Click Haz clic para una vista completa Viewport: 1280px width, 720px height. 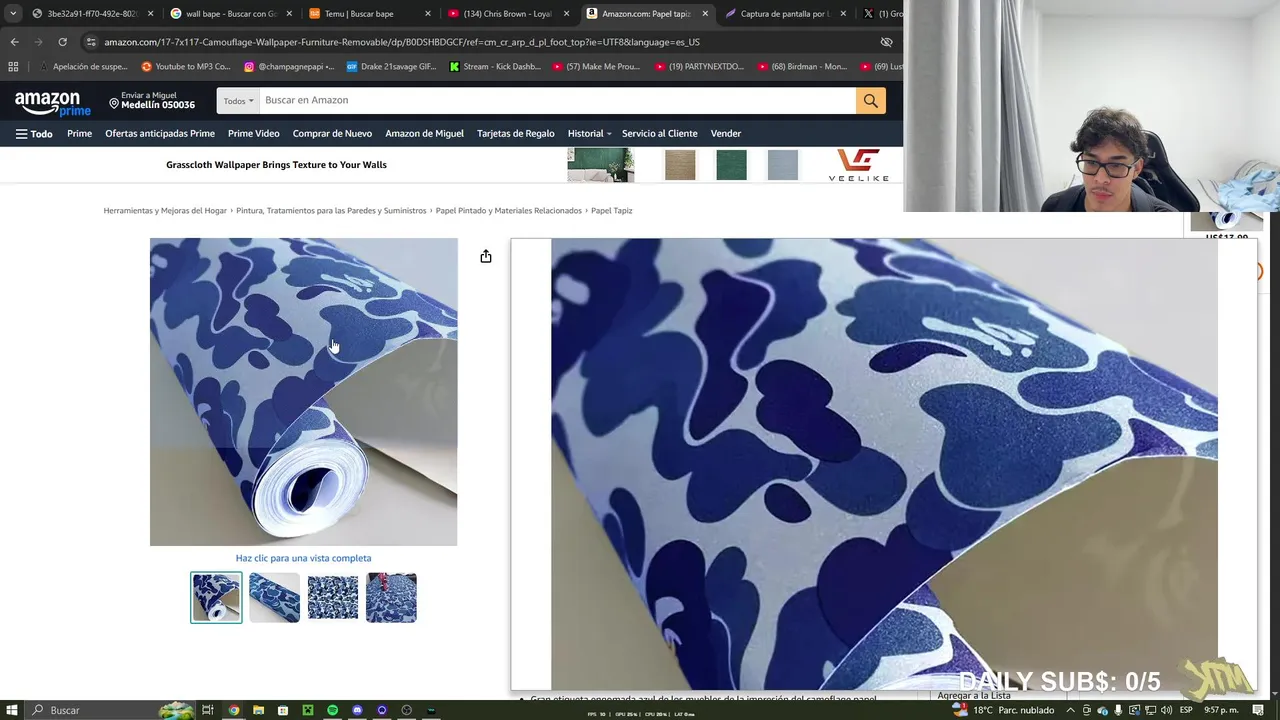click(x=303, y=558)
